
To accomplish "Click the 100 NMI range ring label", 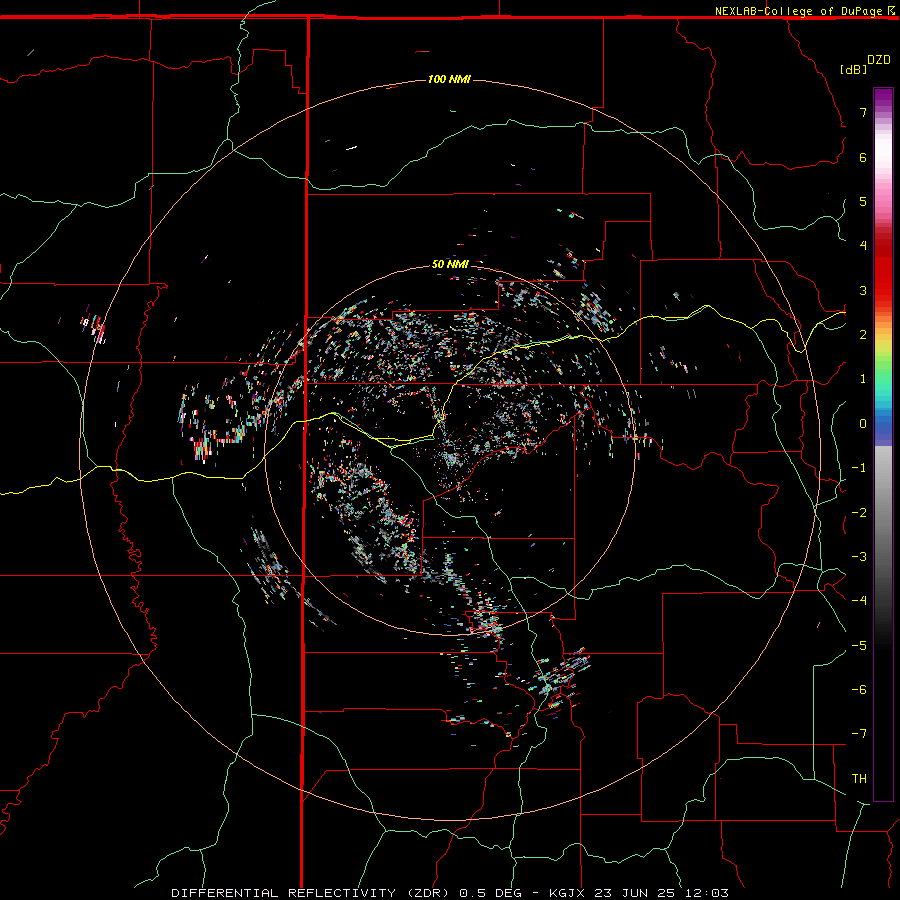I will pyautogui.click(x=449, y=79).
